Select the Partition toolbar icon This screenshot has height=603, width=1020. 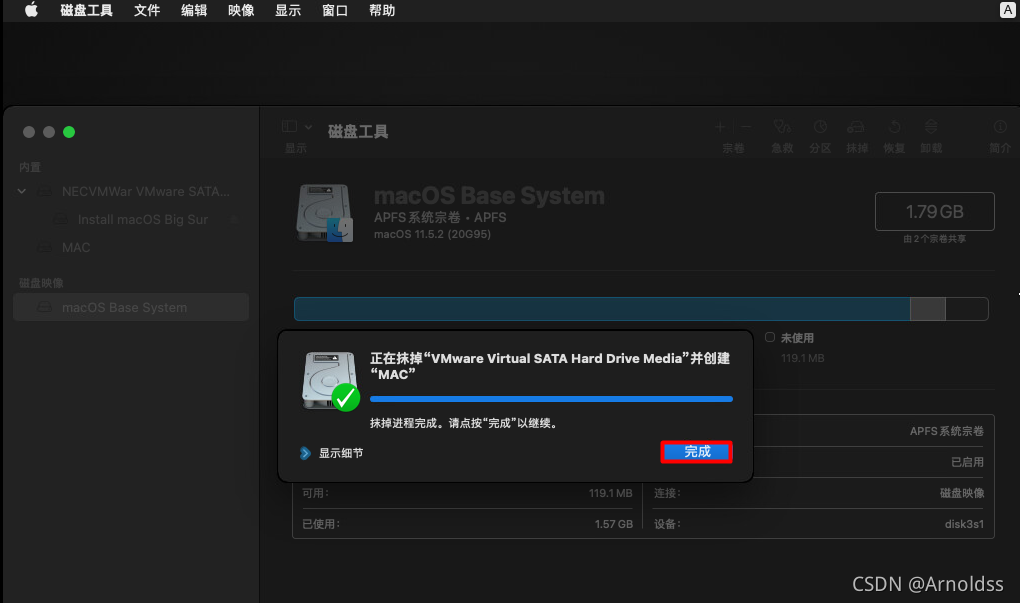click(x=820, y=127)
